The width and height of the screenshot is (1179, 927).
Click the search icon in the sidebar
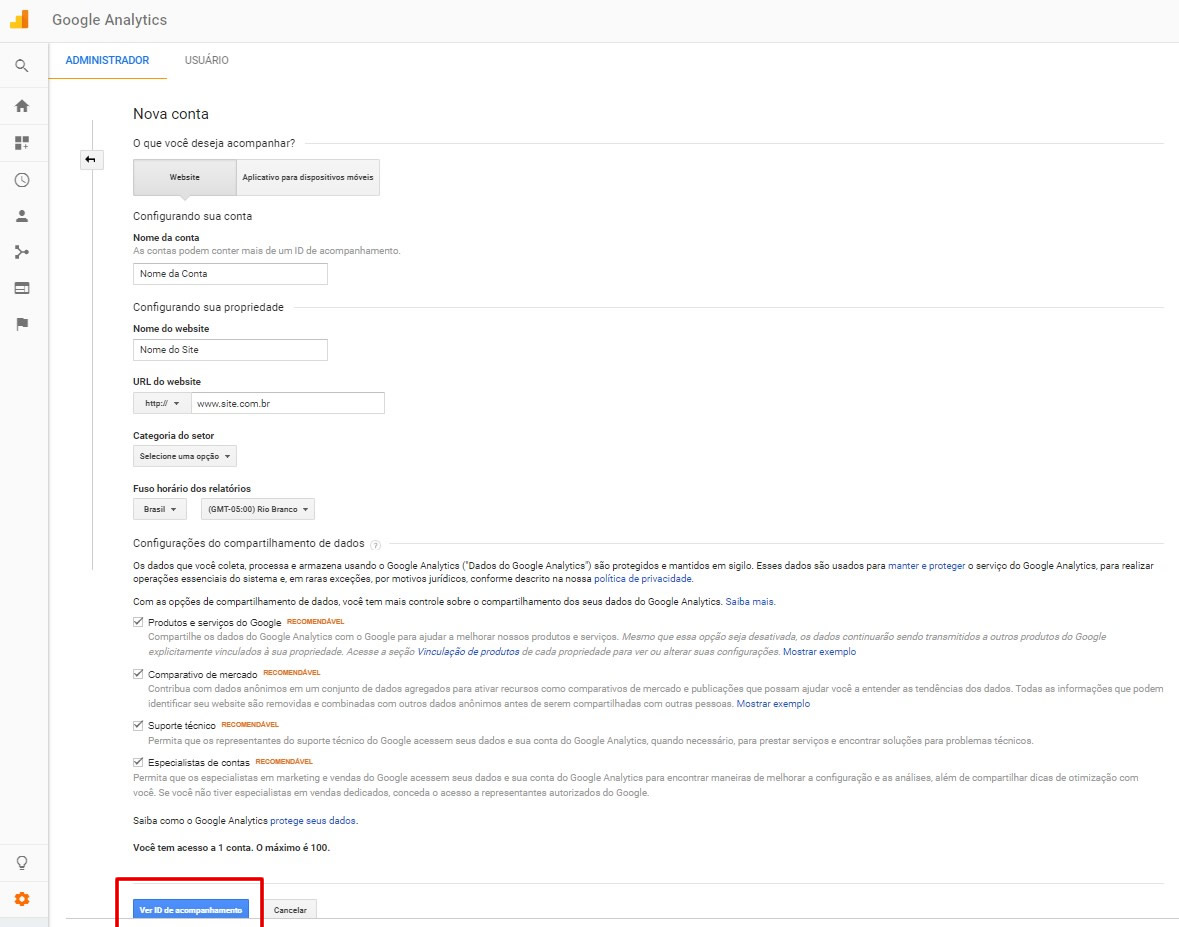[x=21, y=67]
